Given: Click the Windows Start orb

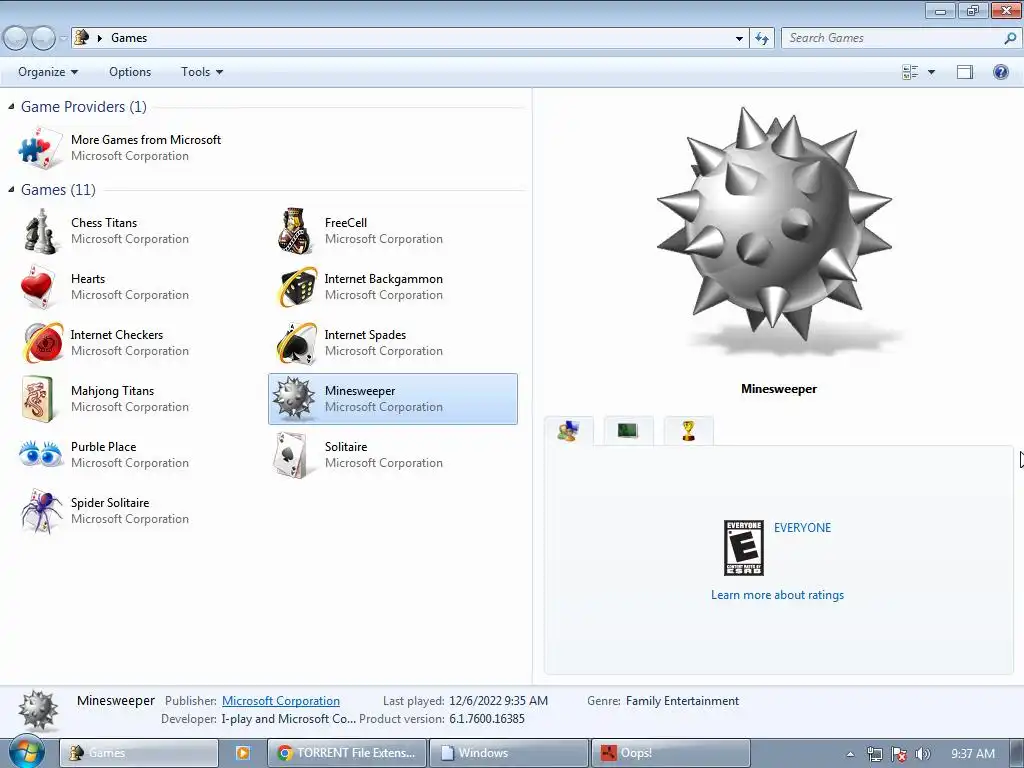Looking at the screenshot, I should 27,752.
